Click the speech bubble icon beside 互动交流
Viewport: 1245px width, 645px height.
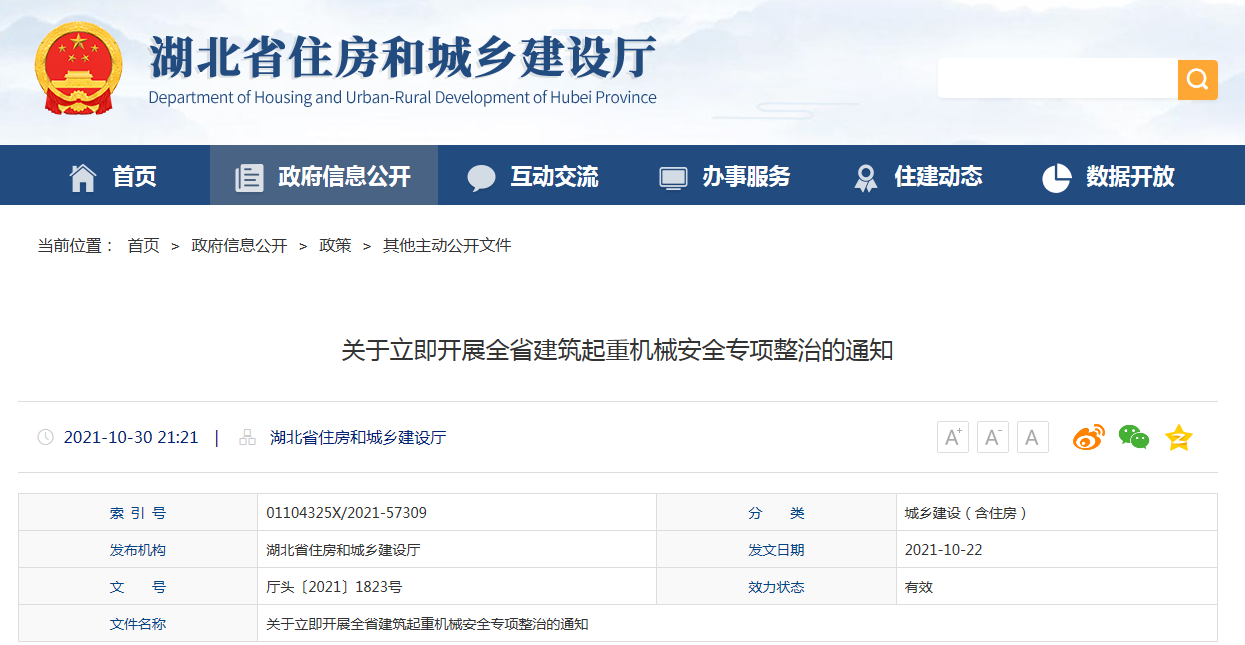click(482, 175)
